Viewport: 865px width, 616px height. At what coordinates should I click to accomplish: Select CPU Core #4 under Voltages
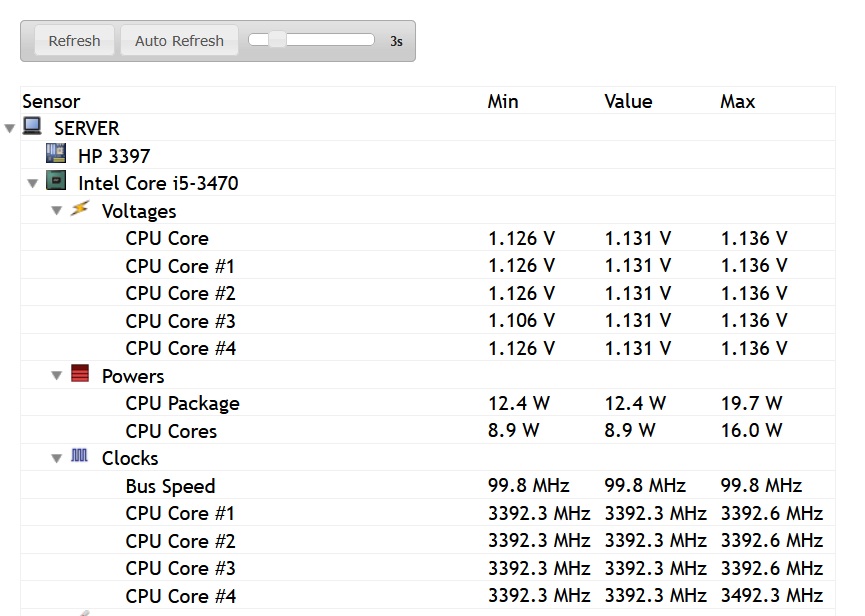click(428, 348)
